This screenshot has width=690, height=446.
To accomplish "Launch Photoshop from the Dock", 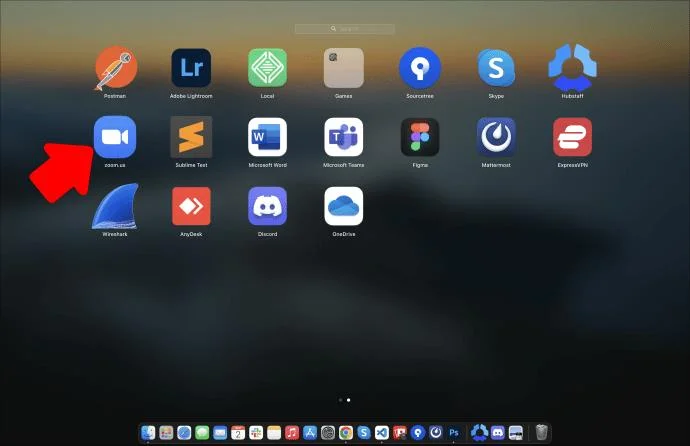I will (454, 433).
